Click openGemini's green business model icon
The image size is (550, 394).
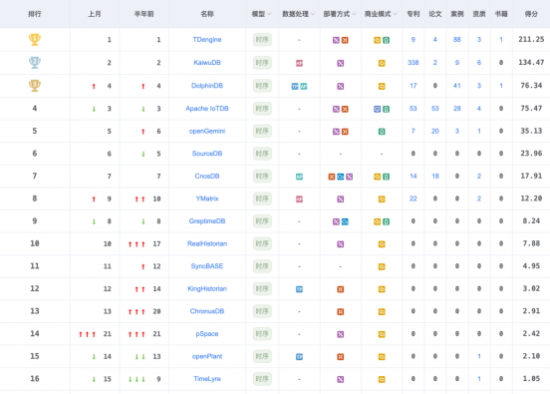click(x=382, y=132)
